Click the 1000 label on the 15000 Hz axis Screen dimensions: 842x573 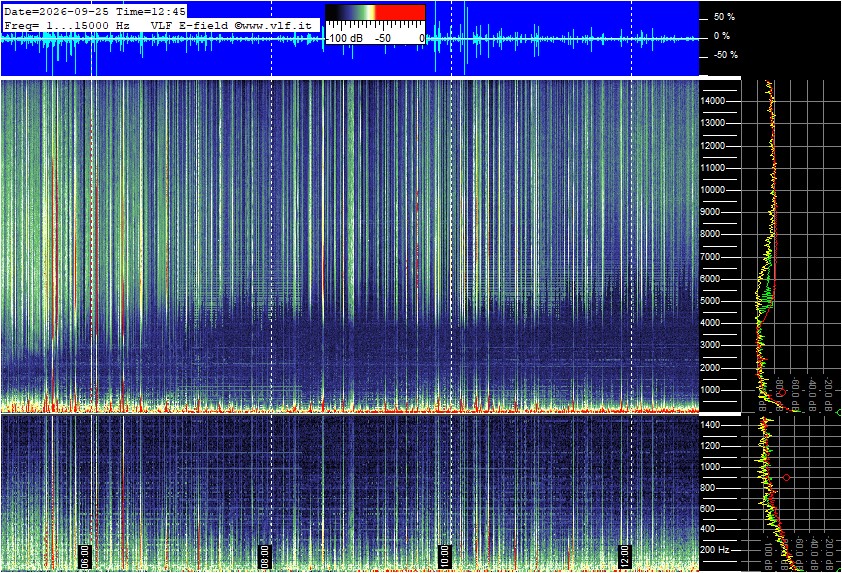(710, 390)
